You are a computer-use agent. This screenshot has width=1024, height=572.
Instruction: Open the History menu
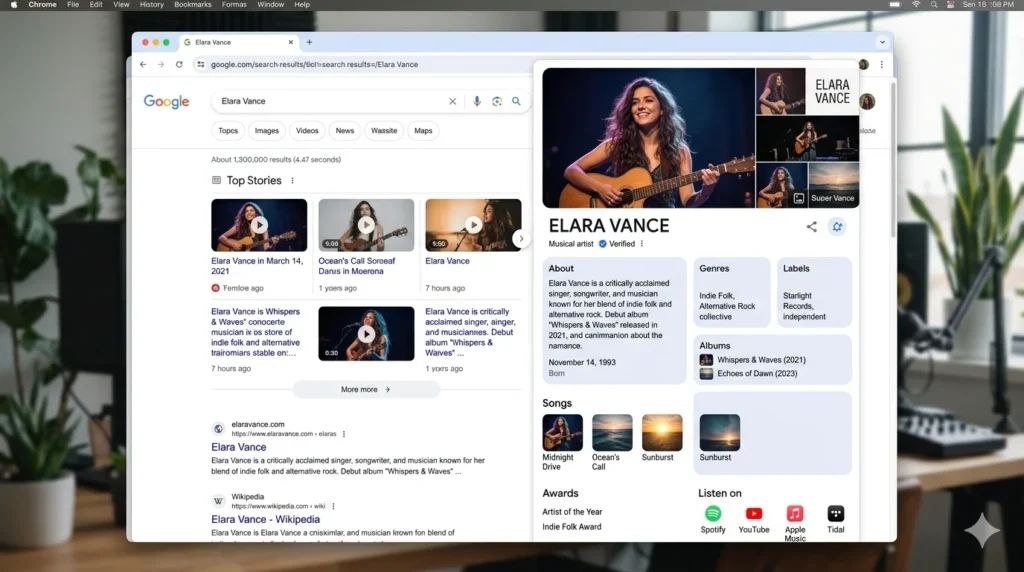click(x=152, y=5)
